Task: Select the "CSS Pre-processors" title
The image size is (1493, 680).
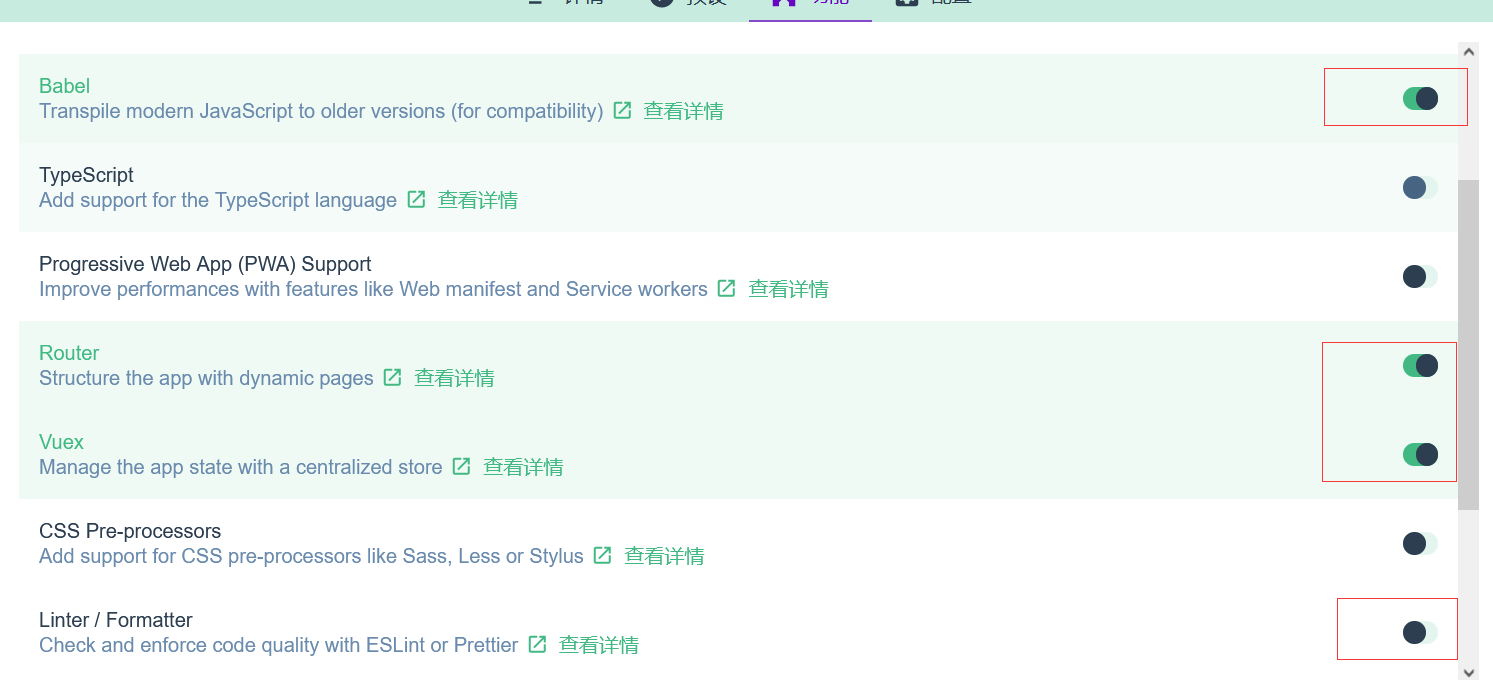Action: coord(130,531)
